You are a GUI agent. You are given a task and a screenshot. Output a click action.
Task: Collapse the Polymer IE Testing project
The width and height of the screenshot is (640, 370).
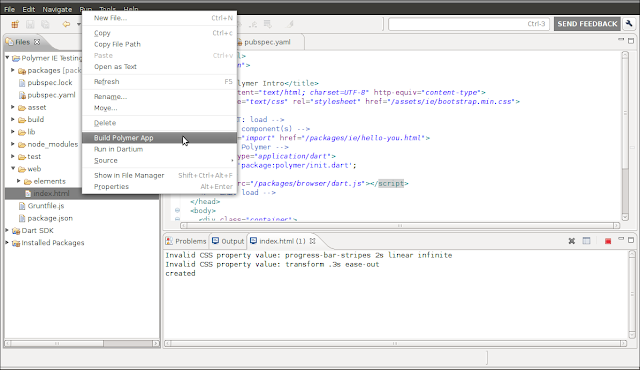coord(7,58)
